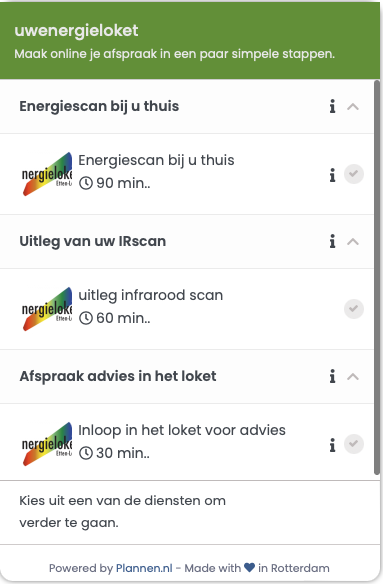Click Energieloket logo beside uitleg infrarood scan
This screenshot has height=584, width=383.
47,309
